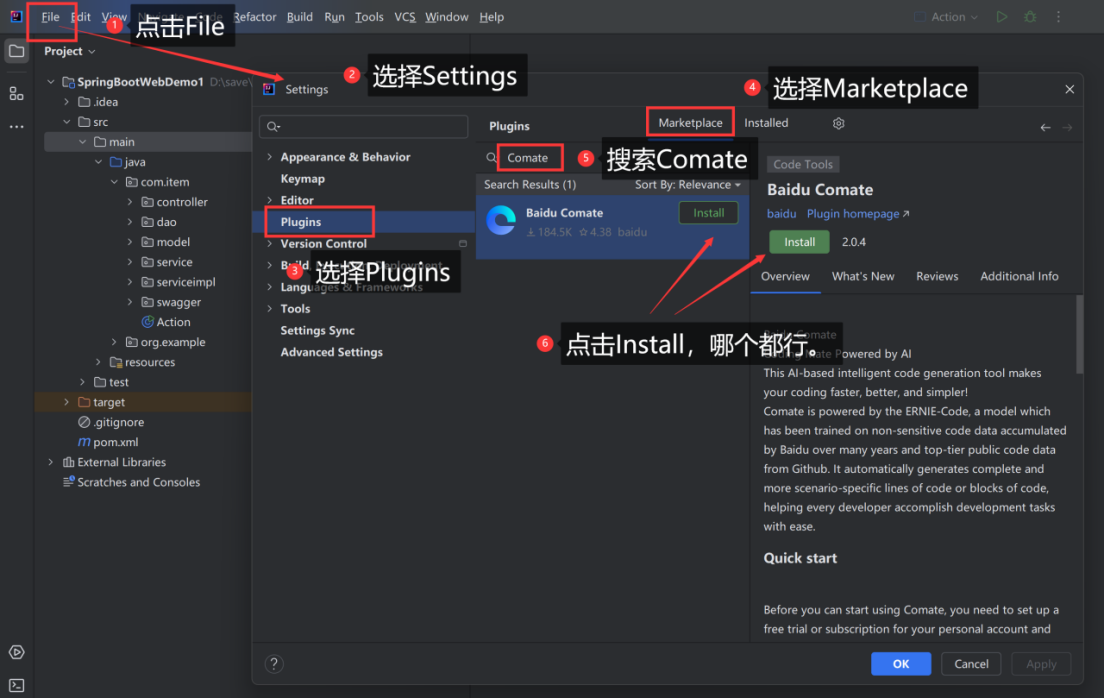Click the pom.xml Maven icon
This screenshot has width=1104, height=698.
tap(84, 442)
